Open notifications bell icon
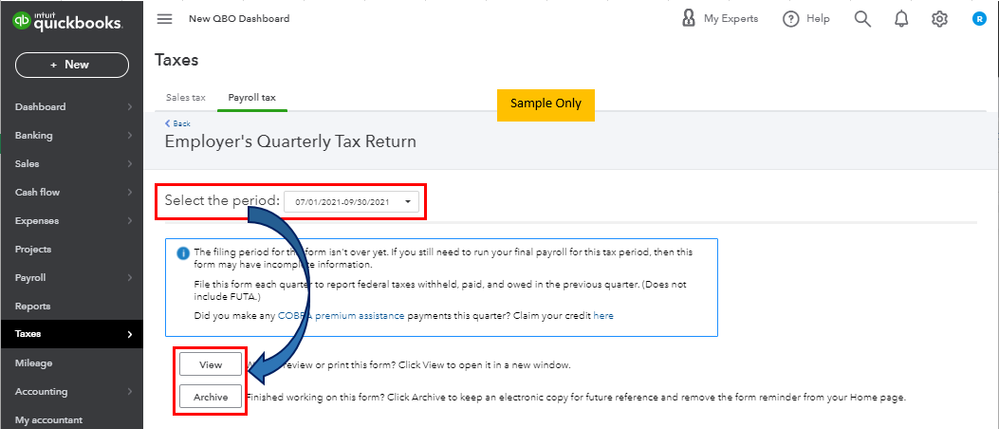This screenshot has width=999, height=429. pyautogui.click(x=902, y=19)
